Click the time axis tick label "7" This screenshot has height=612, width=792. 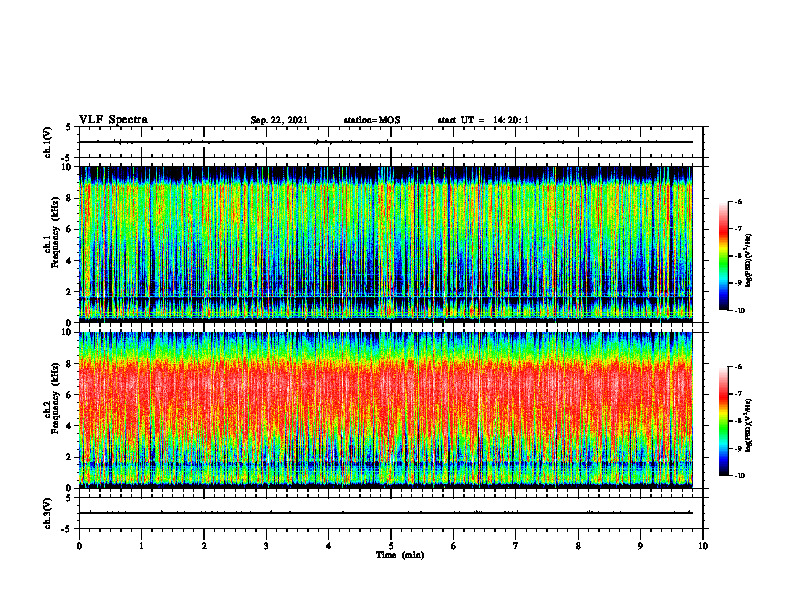tap(516, 546)
